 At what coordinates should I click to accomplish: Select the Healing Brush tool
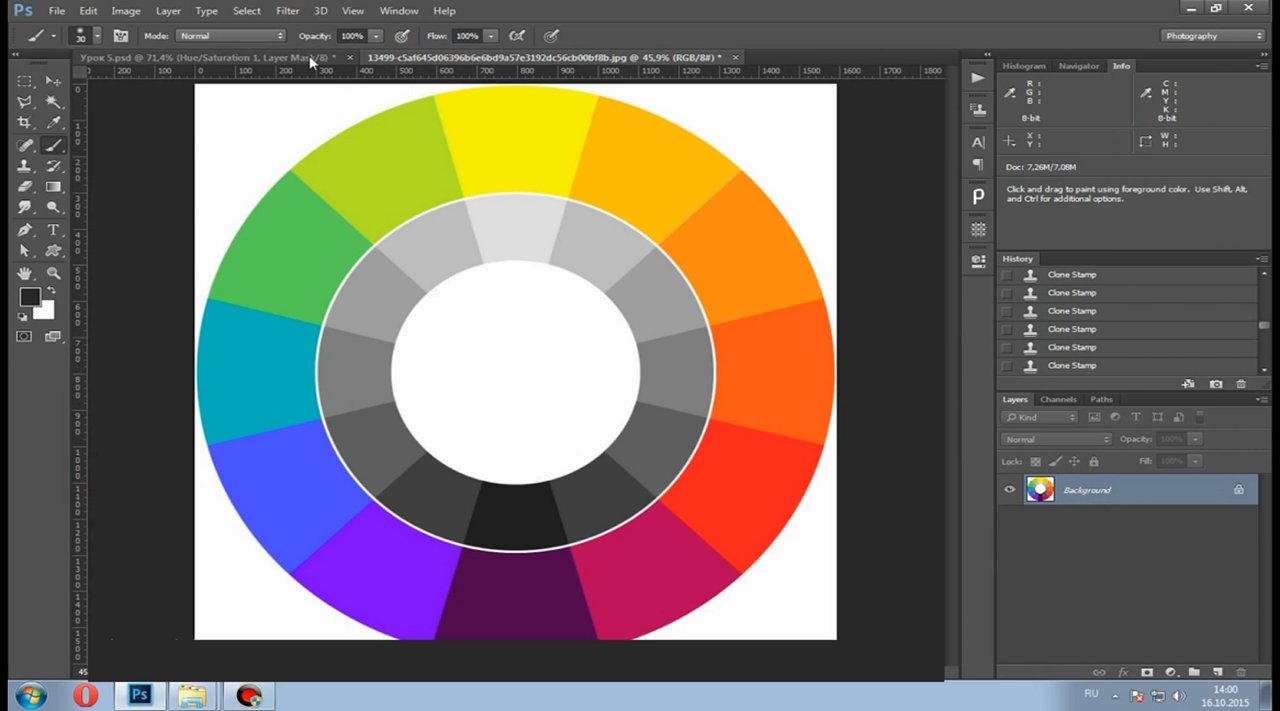[x=25, y=145]
